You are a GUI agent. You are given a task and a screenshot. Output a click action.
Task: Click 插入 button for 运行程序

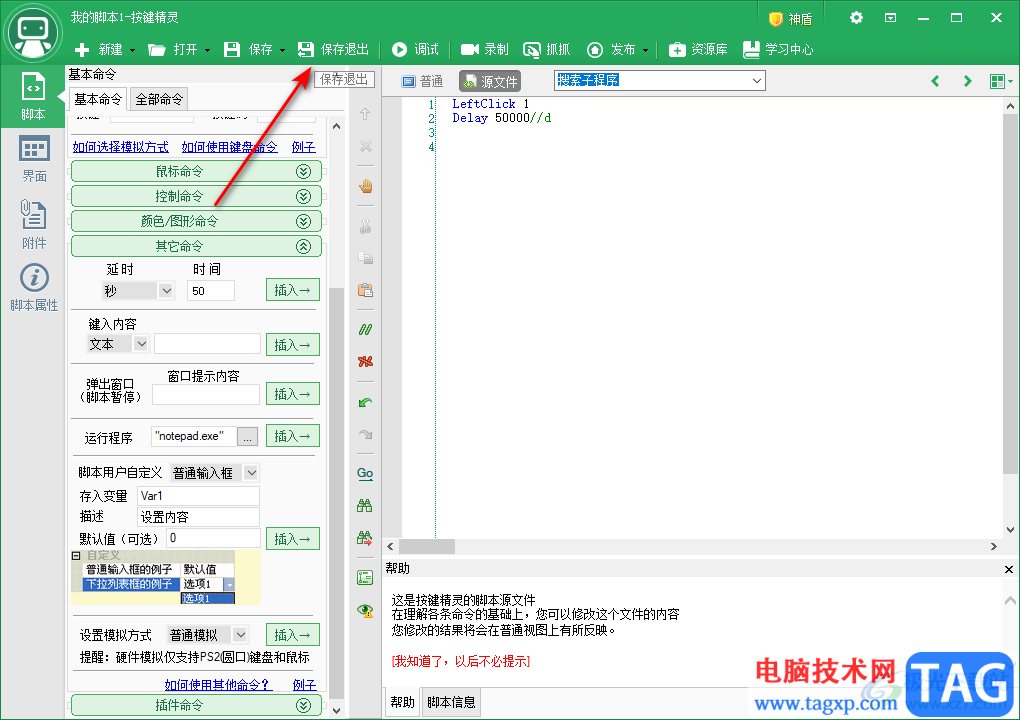tap(293, 436)
